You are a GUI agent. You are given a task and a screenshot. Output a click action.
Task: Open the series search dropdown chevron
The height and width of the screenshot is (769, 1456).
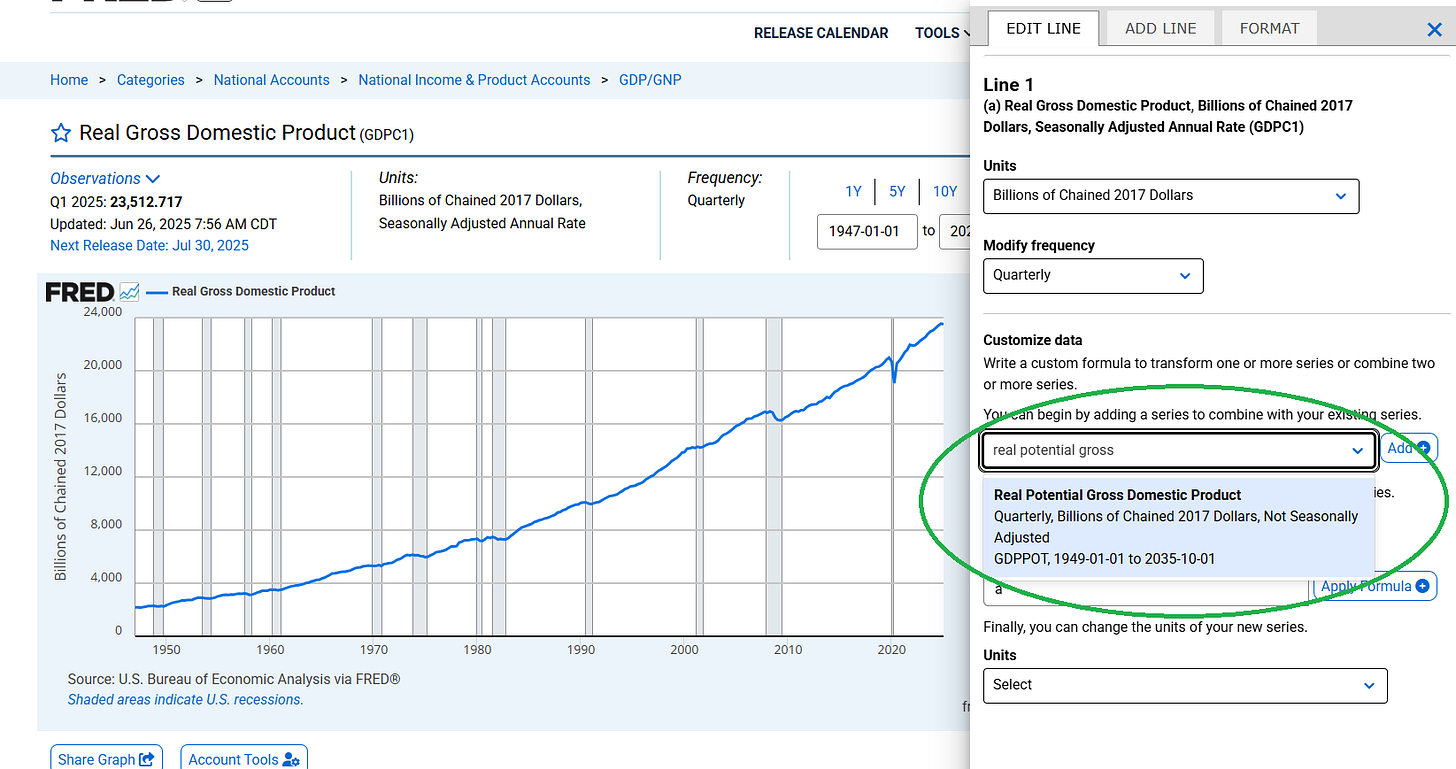pos(1358,451)
